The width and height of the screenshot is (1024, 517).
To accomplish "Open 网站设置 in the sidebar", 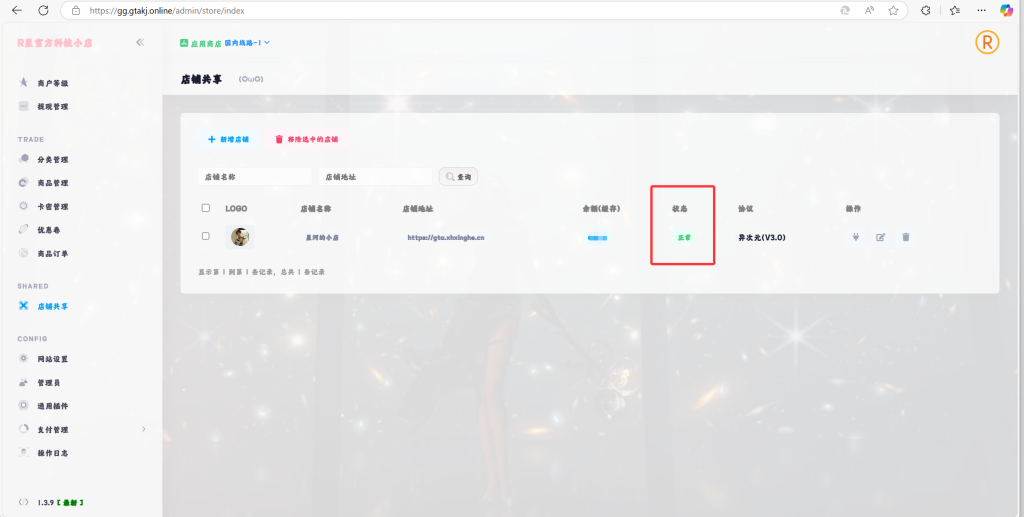I will pyautogui.click(x=52, y=359).
